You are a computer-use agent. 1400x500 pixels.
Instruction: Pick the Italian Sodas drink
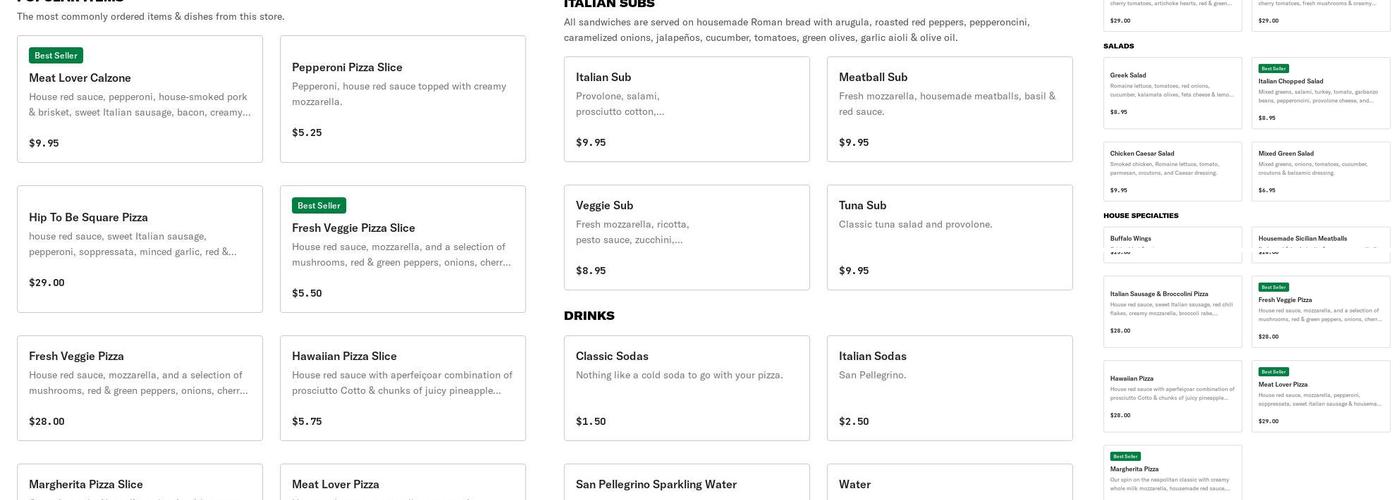(949, 388)
